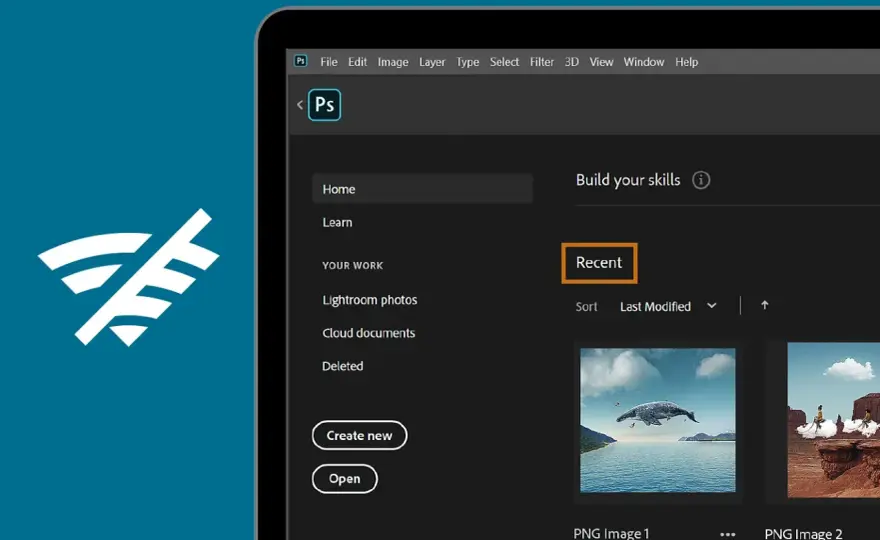This screenshot has height=540, width=880.
Task: Open the Layer menu
Action: pos(432,62)
